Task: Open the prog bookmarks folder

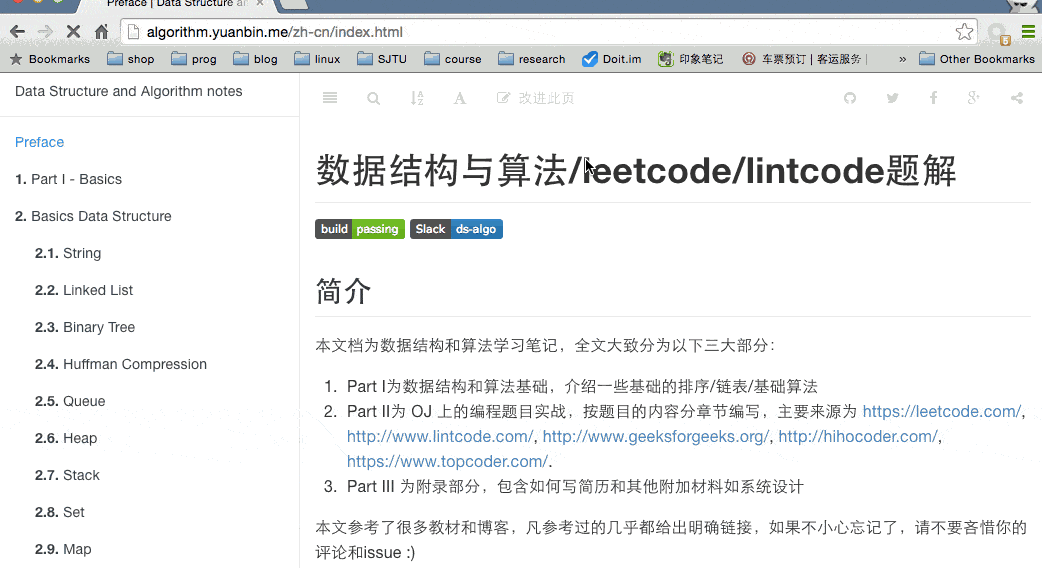Action: tap(194, 59)
